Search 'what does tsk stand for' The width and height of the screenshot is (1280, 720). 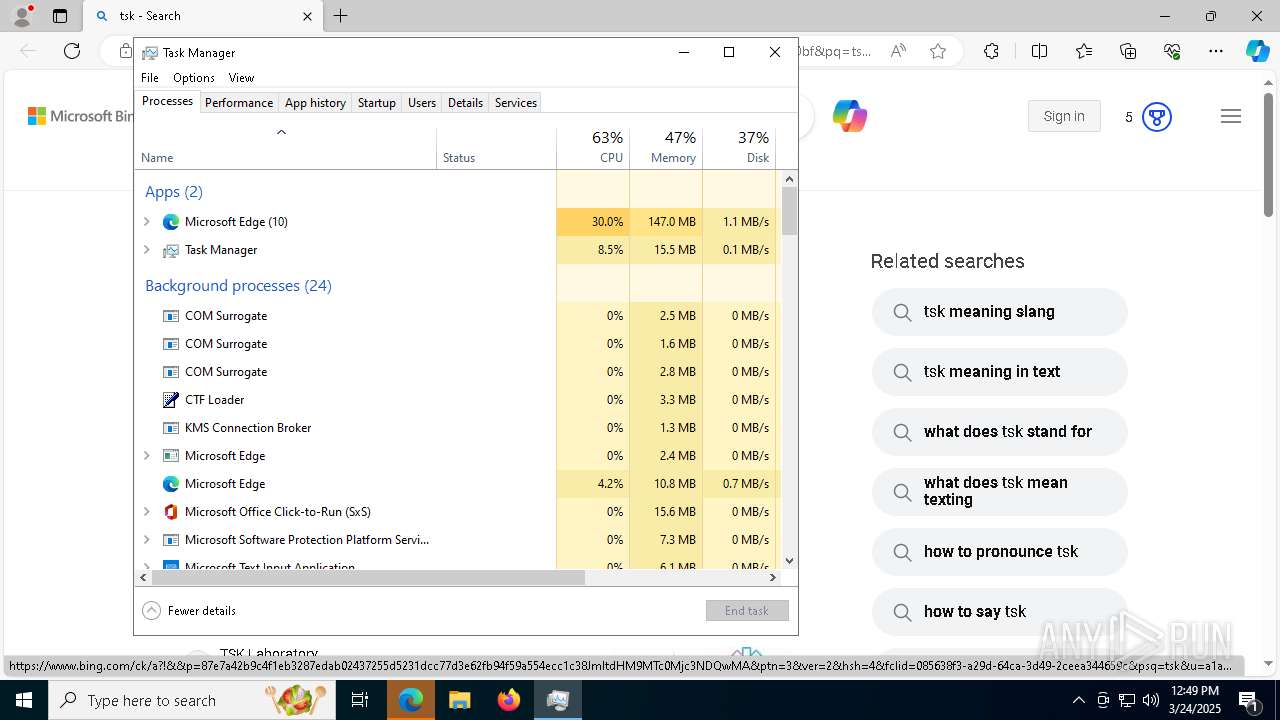pos(1000,432)
